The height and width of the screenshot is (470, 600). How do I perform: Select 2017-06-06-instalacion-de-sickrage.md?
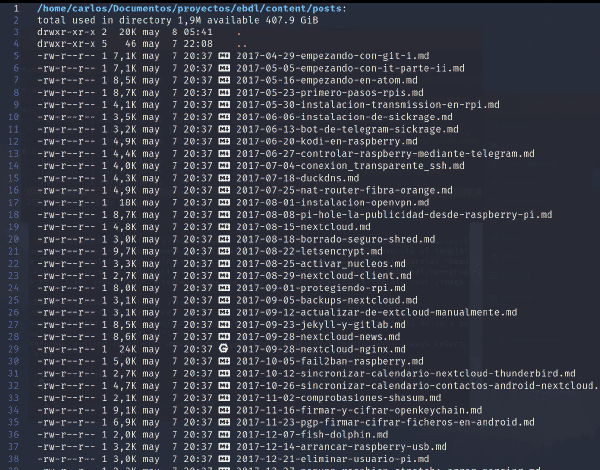(344, 117)
